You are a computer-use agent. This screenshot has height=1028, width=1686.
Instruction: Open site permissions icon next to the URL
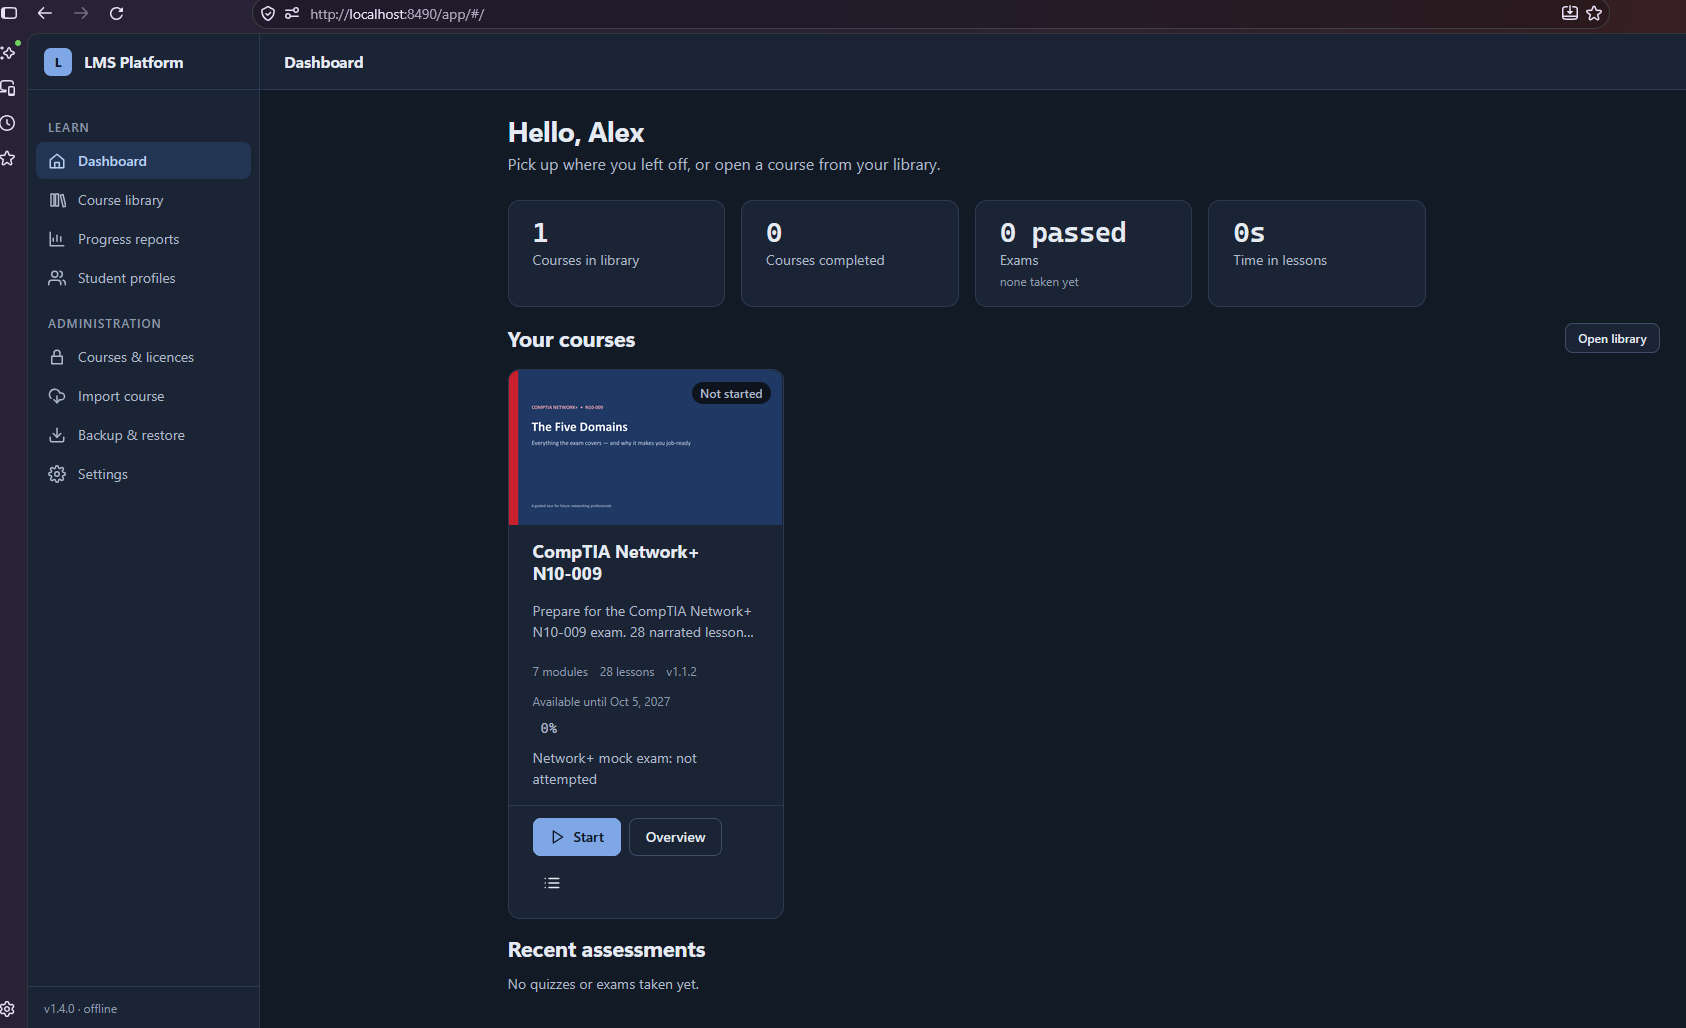click(x=292, y=14)
